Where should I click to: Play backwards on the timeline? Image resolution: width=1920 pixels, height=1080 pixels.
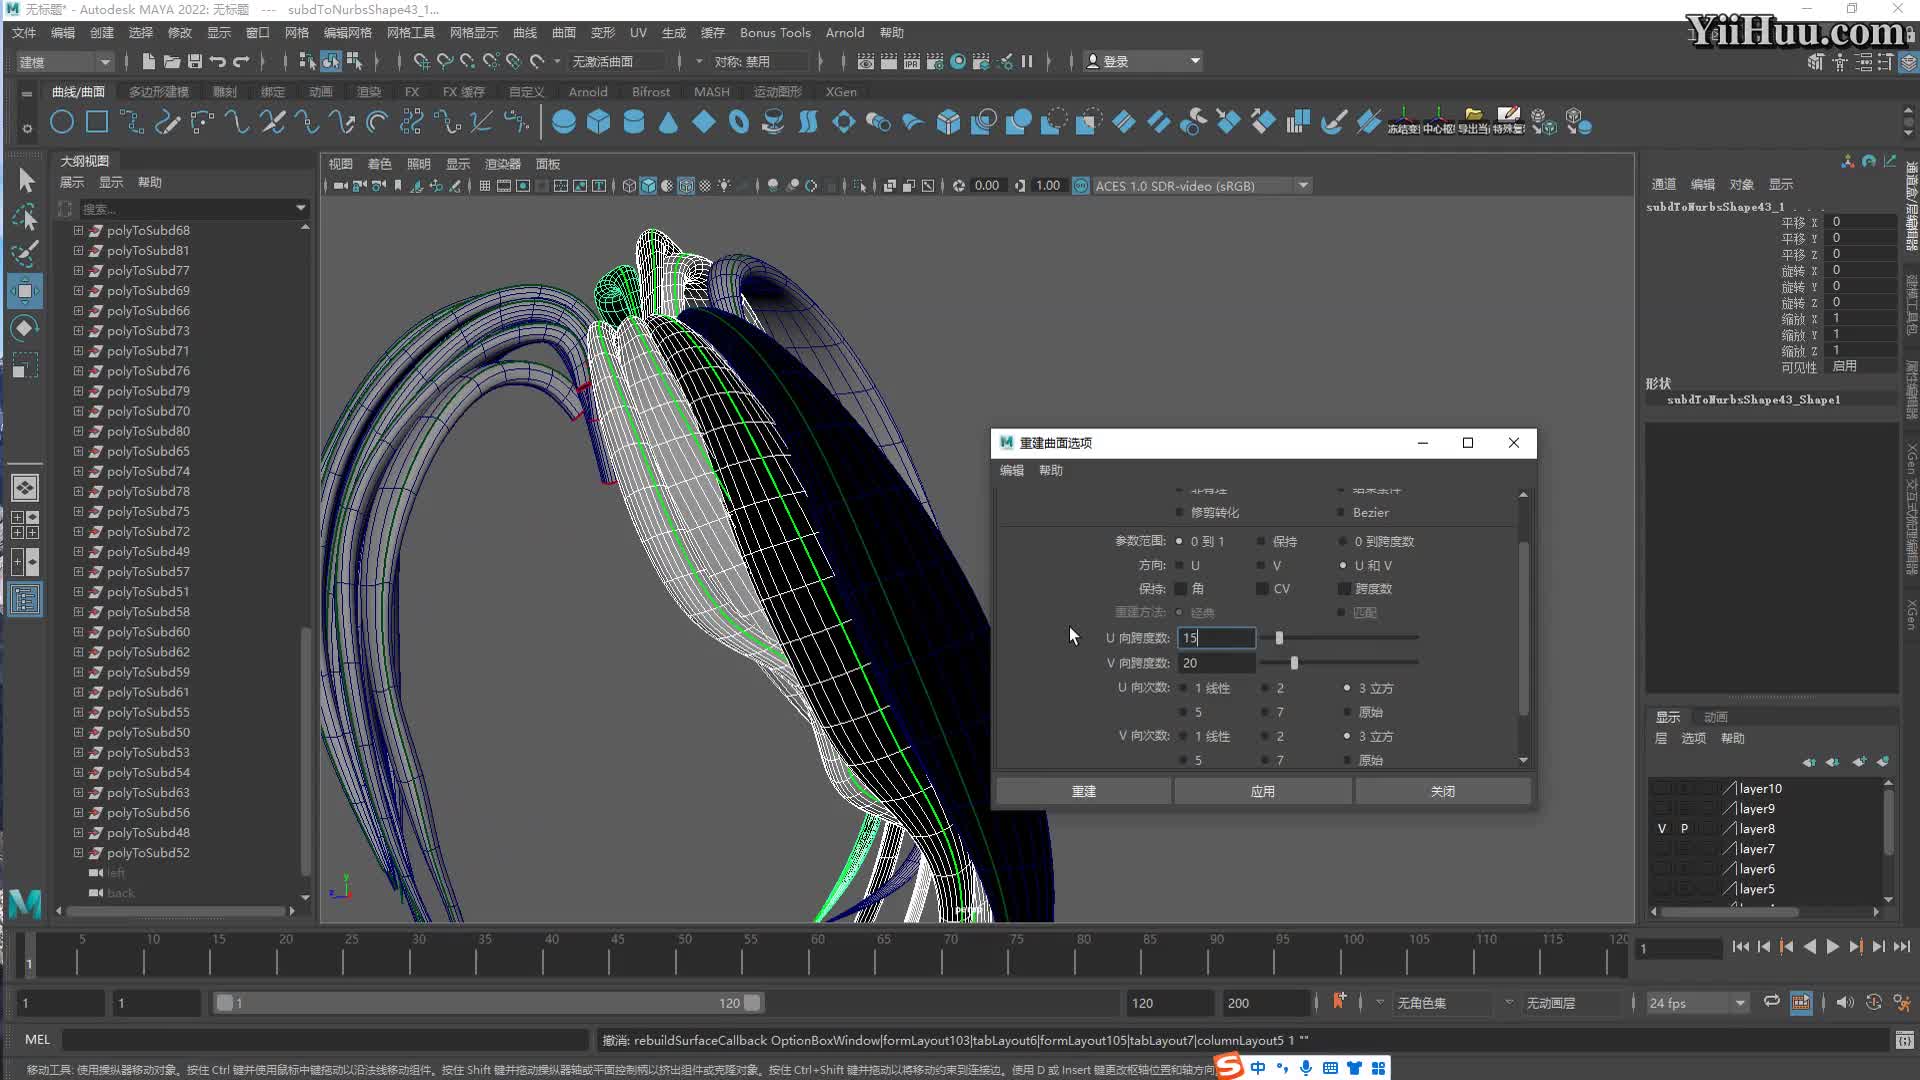(x=1810, y=947)
